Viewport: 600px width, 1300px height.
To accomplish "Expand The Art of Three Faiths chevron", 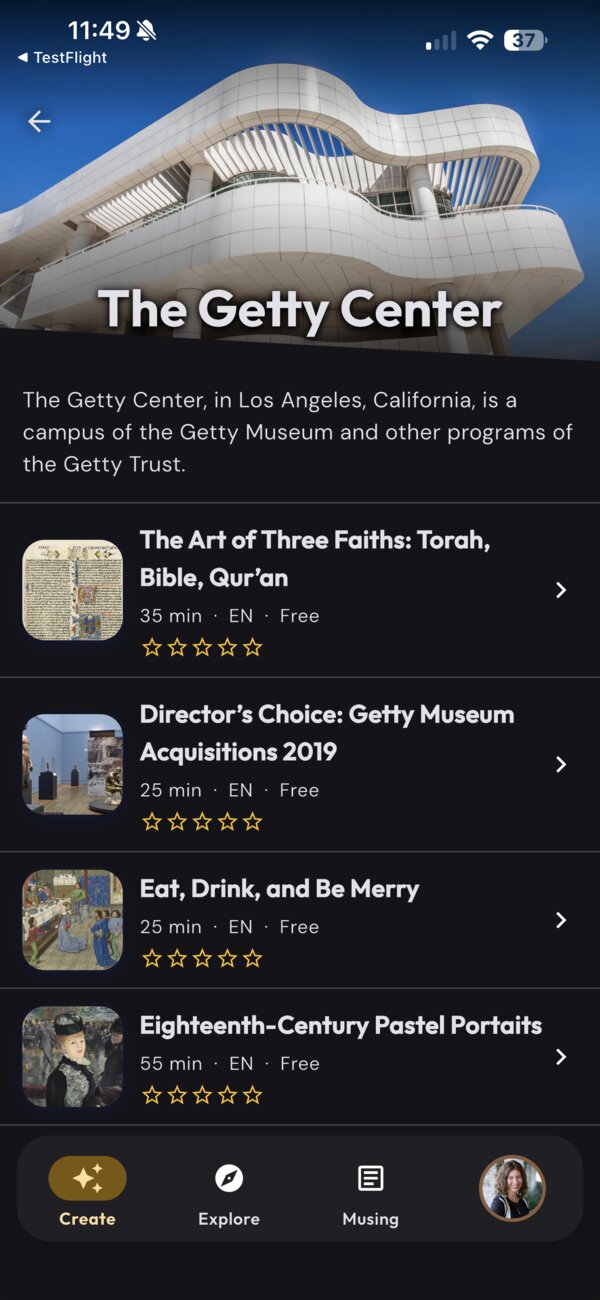I will point(561,590).
